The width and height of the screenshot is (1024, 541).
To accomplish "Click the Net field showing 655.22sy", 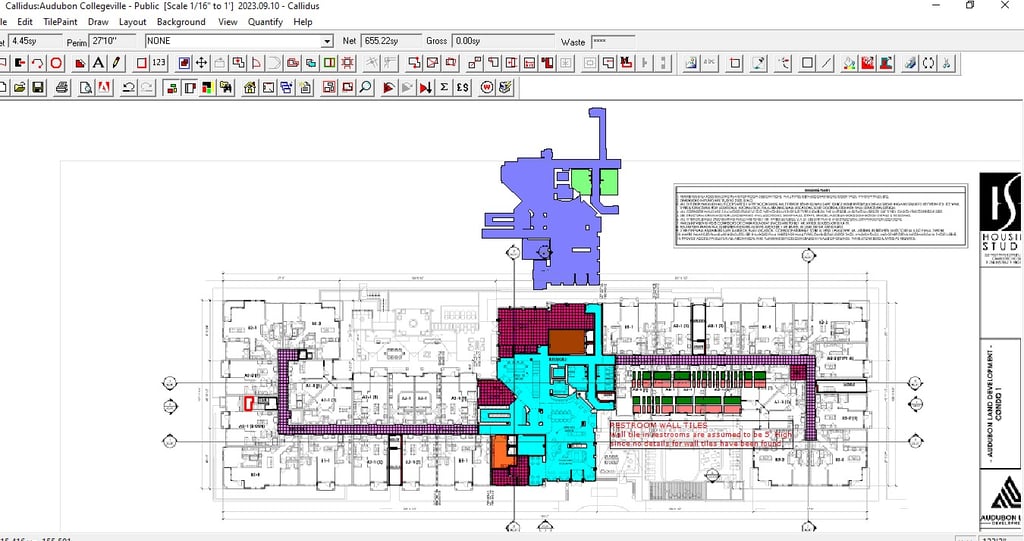I will pyautogui.click(x=390, y=41).
